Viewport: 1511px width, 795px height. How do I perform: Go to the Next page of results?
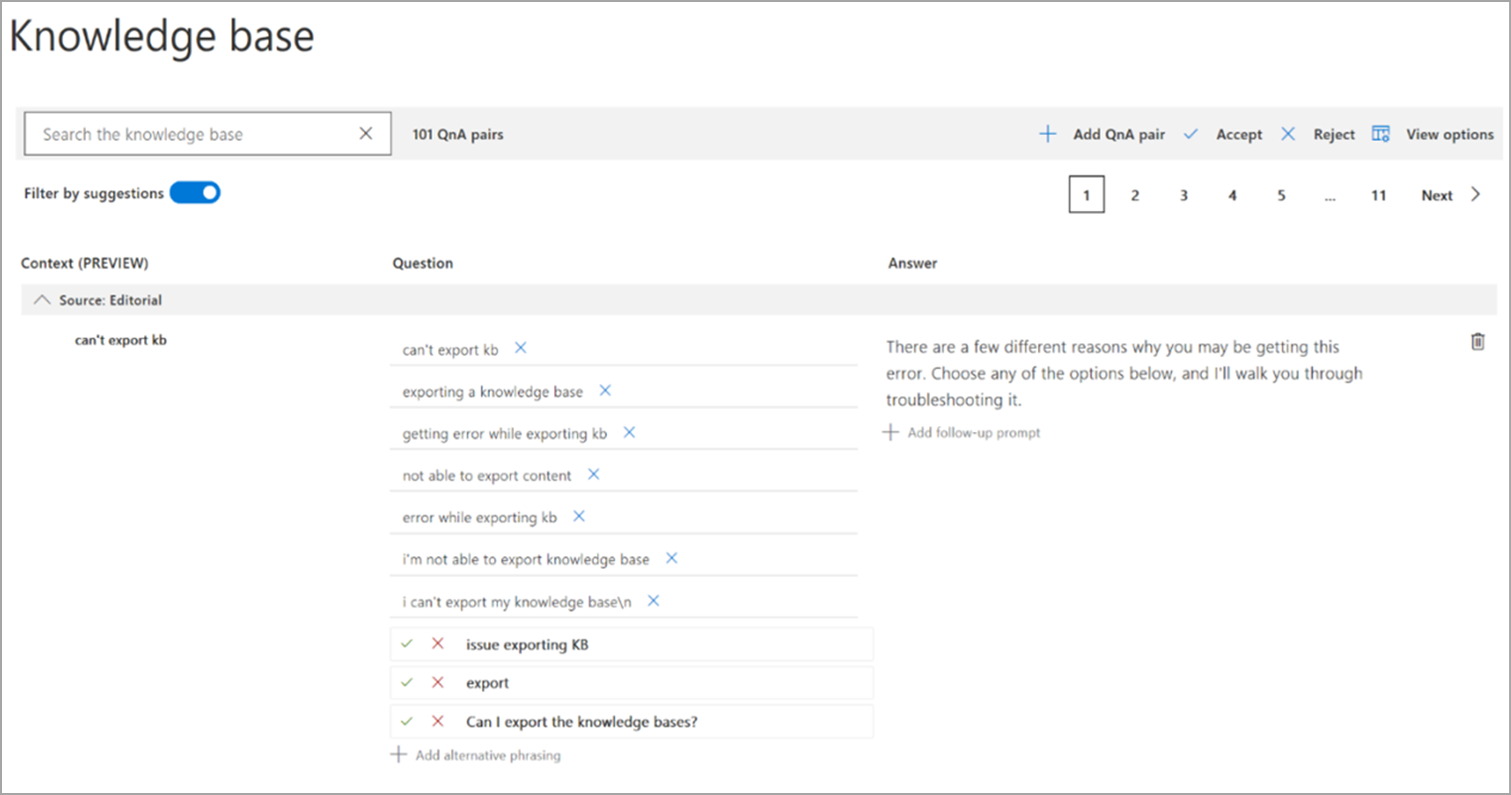coord(1449,196)
